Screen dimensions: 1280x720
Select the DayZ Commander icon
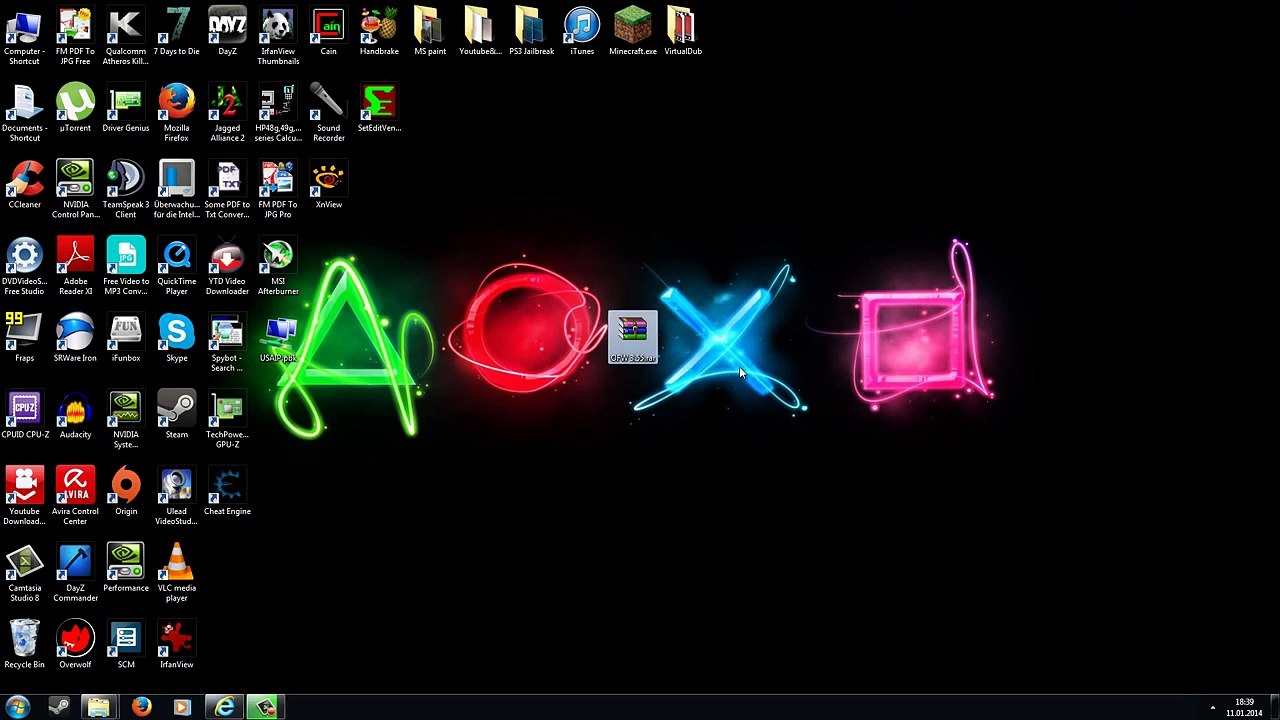tap(75, 573)
